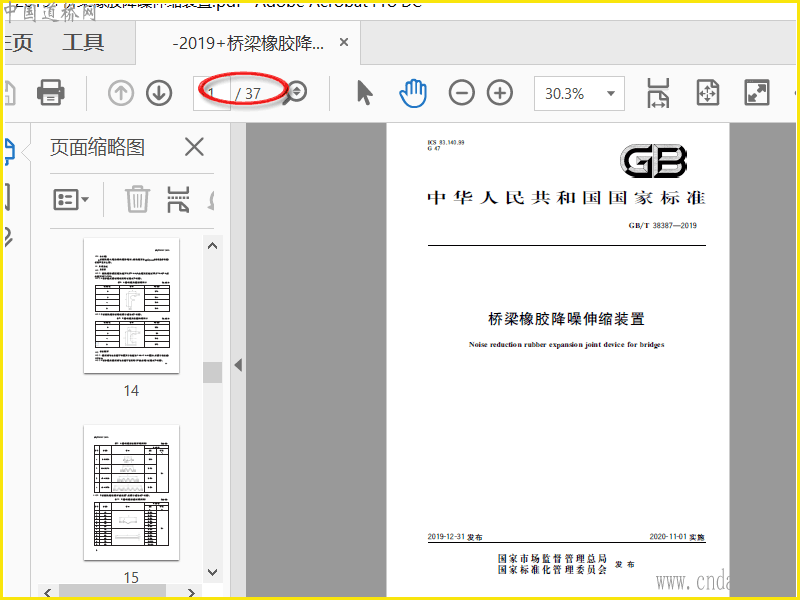The height and width of the screenshot is (600, 800).
Task: Go to previous page with up arrow
Action: (x=121, y=93)
